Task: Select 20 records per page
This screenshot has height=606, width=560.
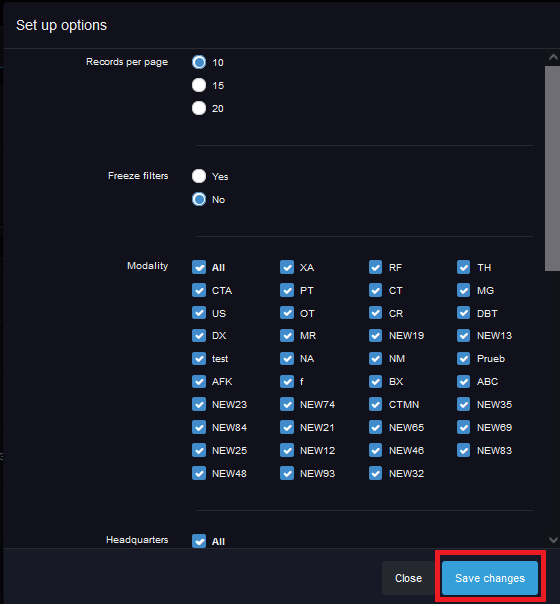Action: pos(199,108)
